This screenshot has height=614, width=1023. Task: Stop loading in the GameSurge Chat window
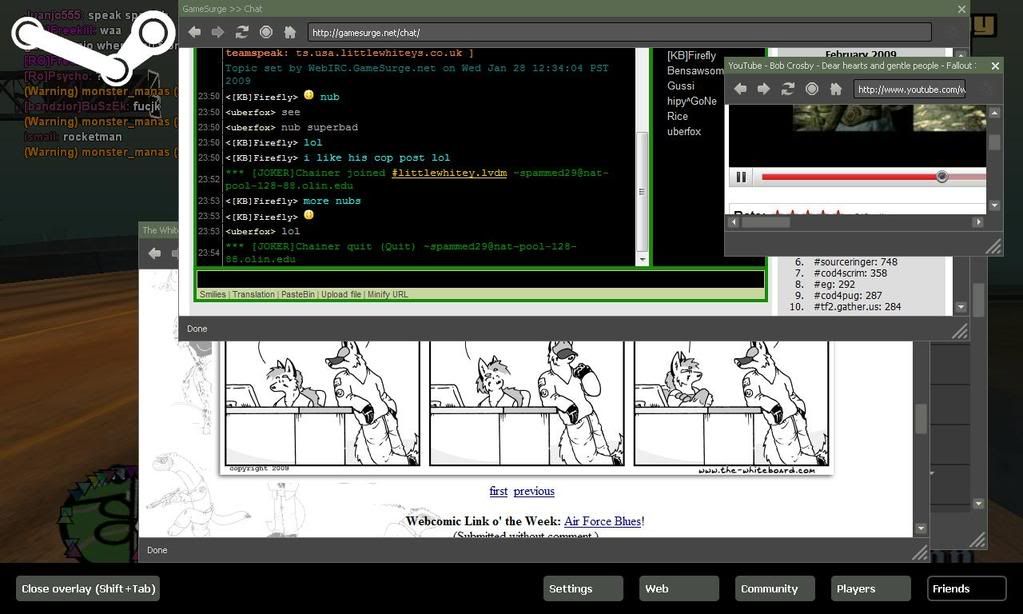point(266,32)
